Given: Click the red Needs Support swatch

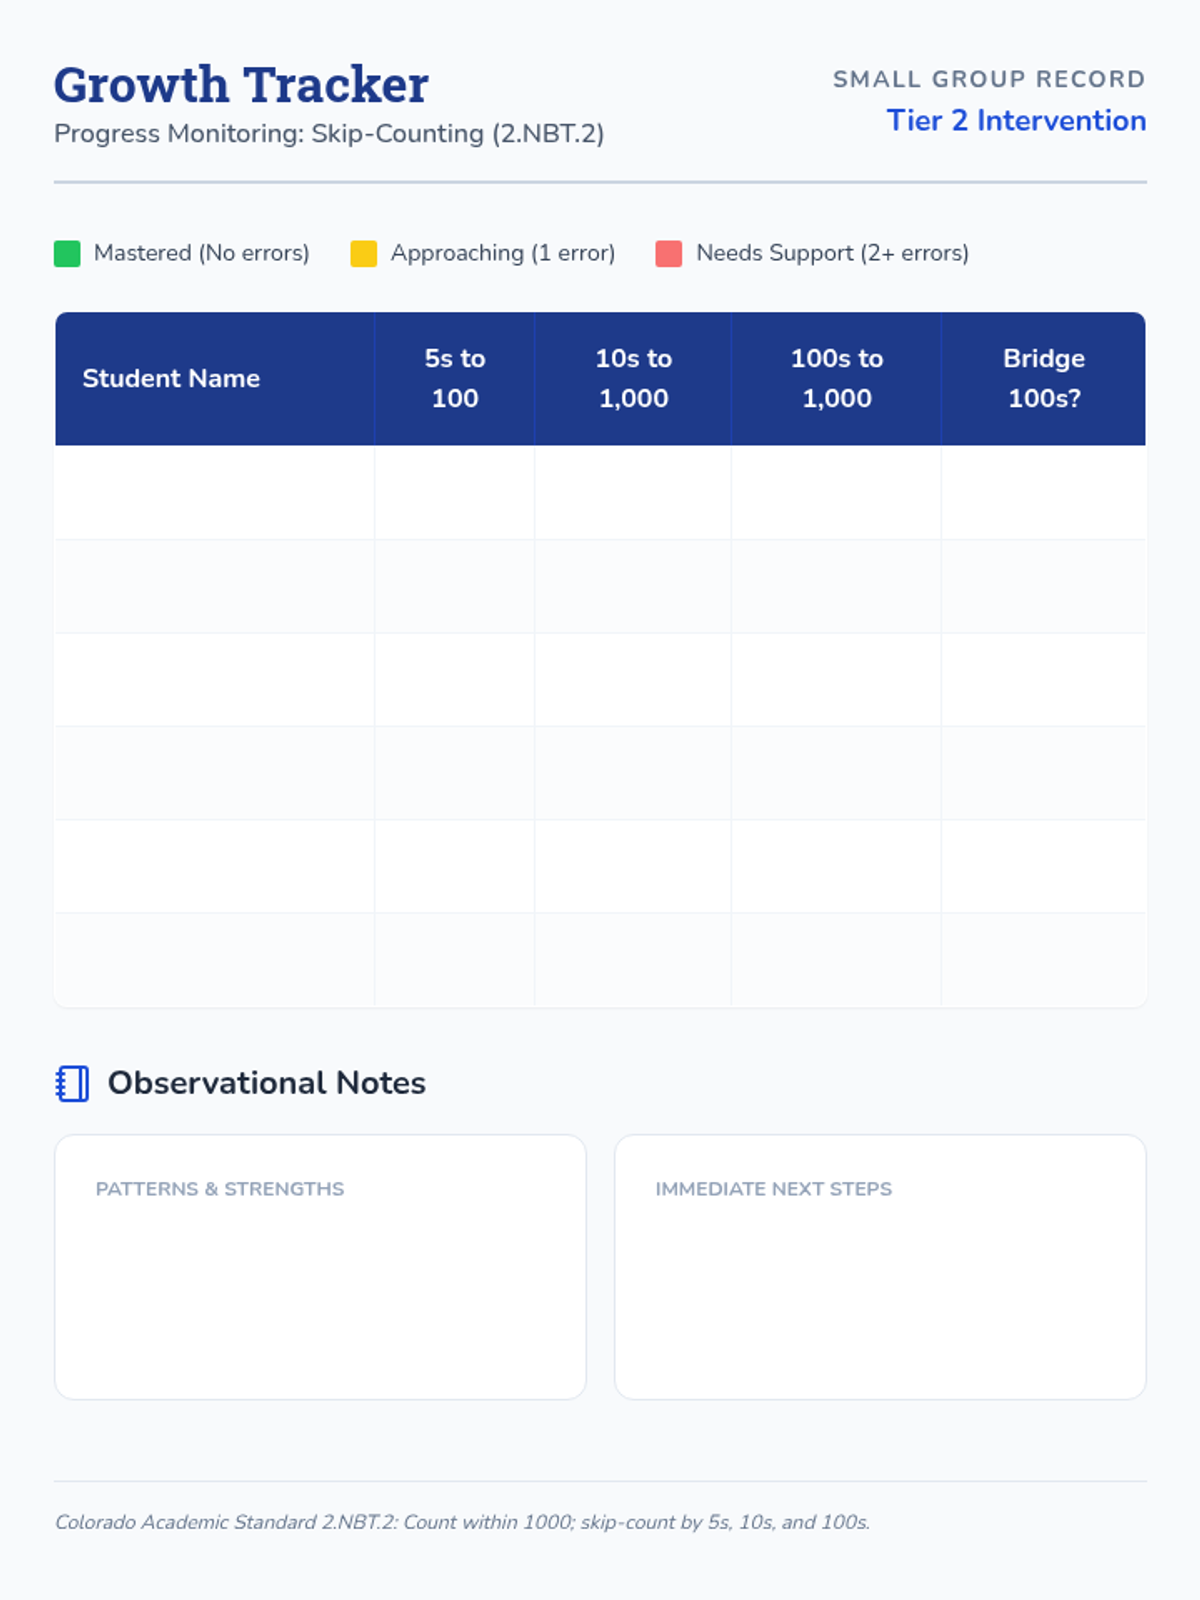Looking at the screenshot, I should click(x=669, y=253).
